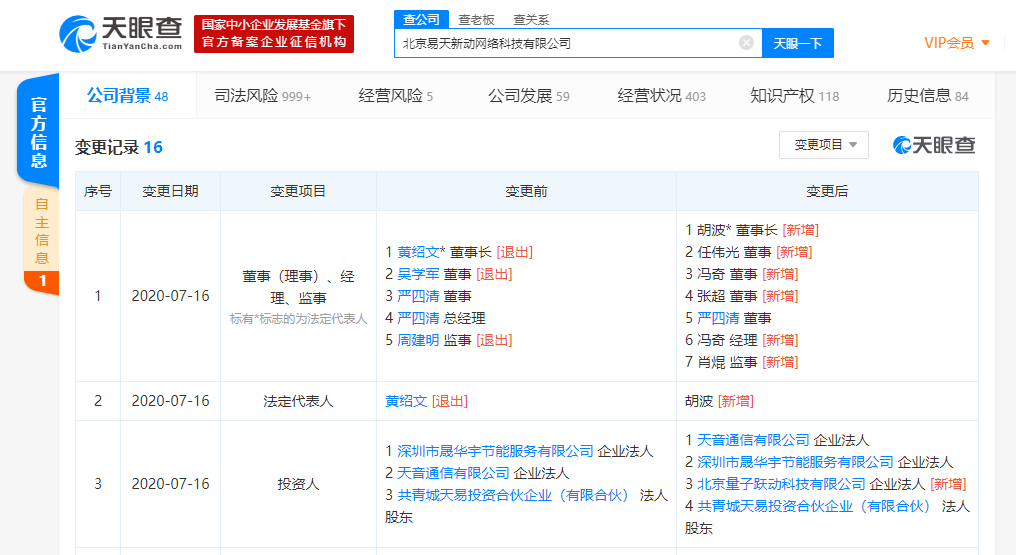Open 深圳市晟华宇节能服务有限公司 link in 变更后
This screenshot has height=555, width=1016.
click(x=795, y=462)
